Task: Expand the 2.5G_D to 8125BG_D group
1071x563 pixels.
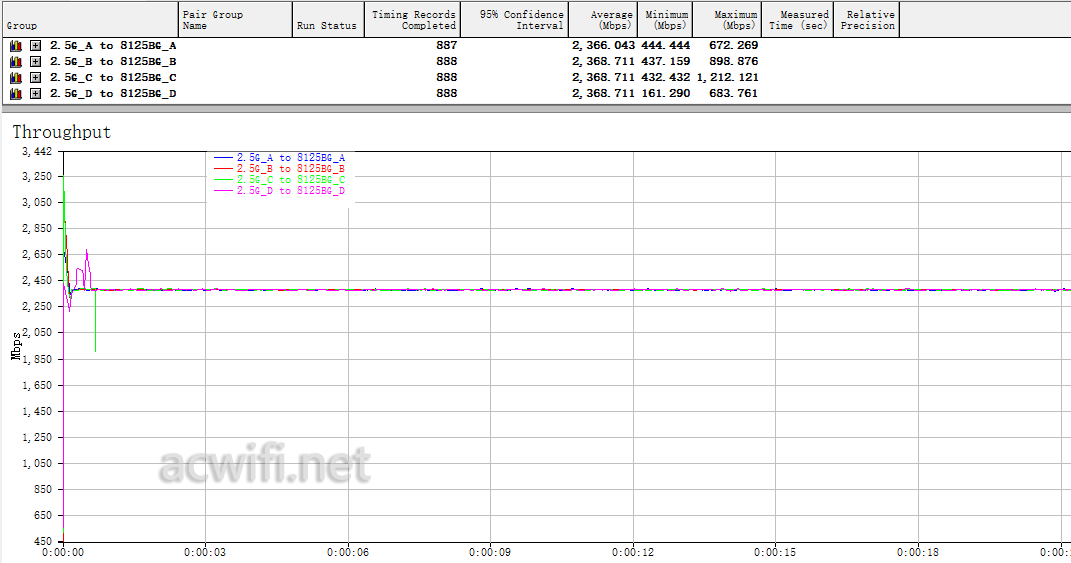Action: [x=36, y=94]
